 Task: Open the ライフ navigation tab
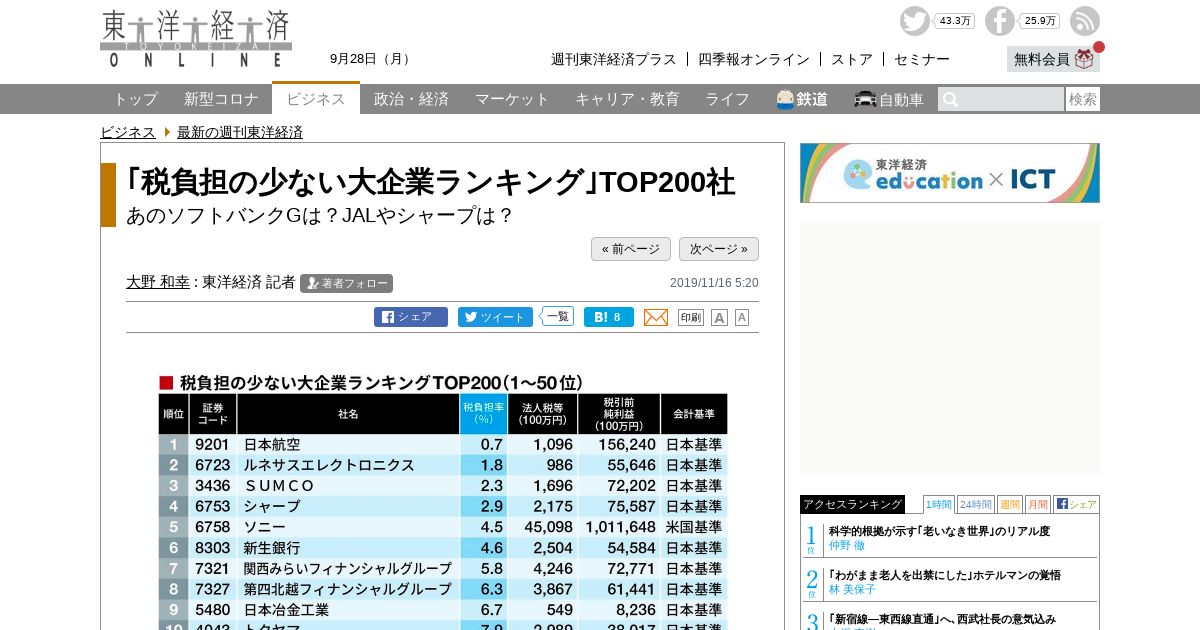[727, 99]
